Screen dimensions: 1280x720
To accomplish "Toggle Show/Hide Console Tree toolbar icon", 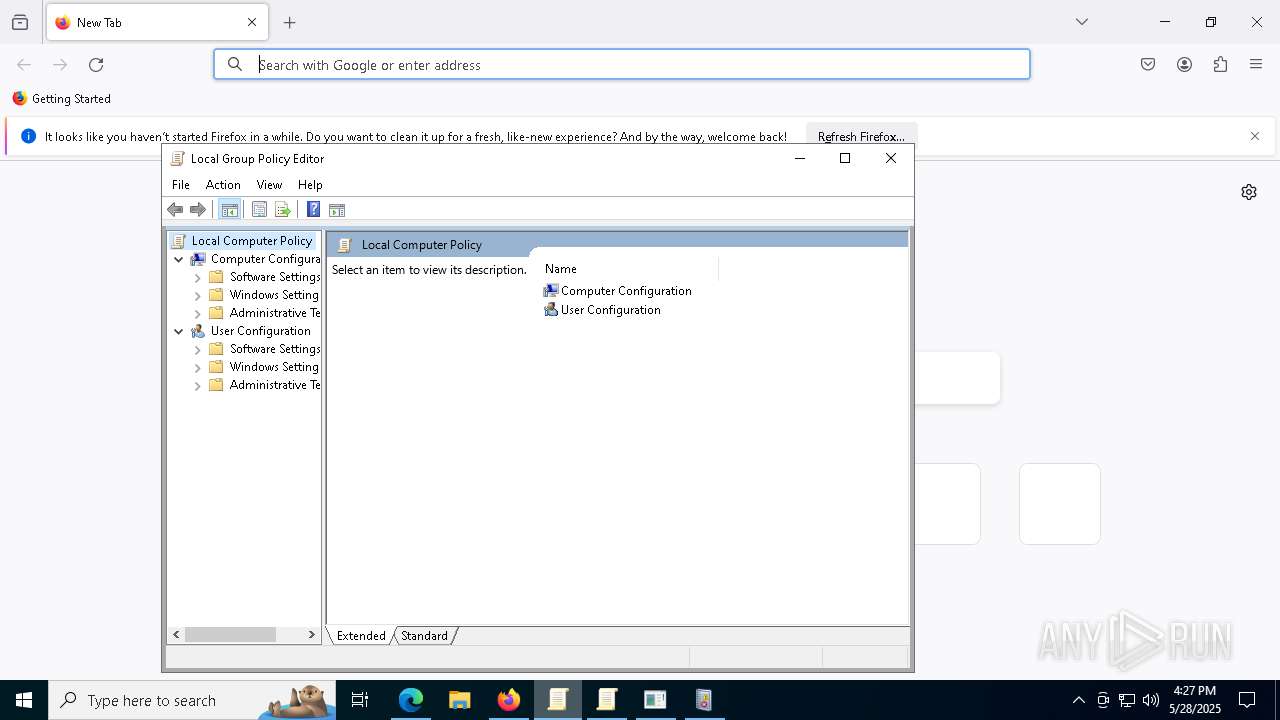I will click(x=229, y=210).
